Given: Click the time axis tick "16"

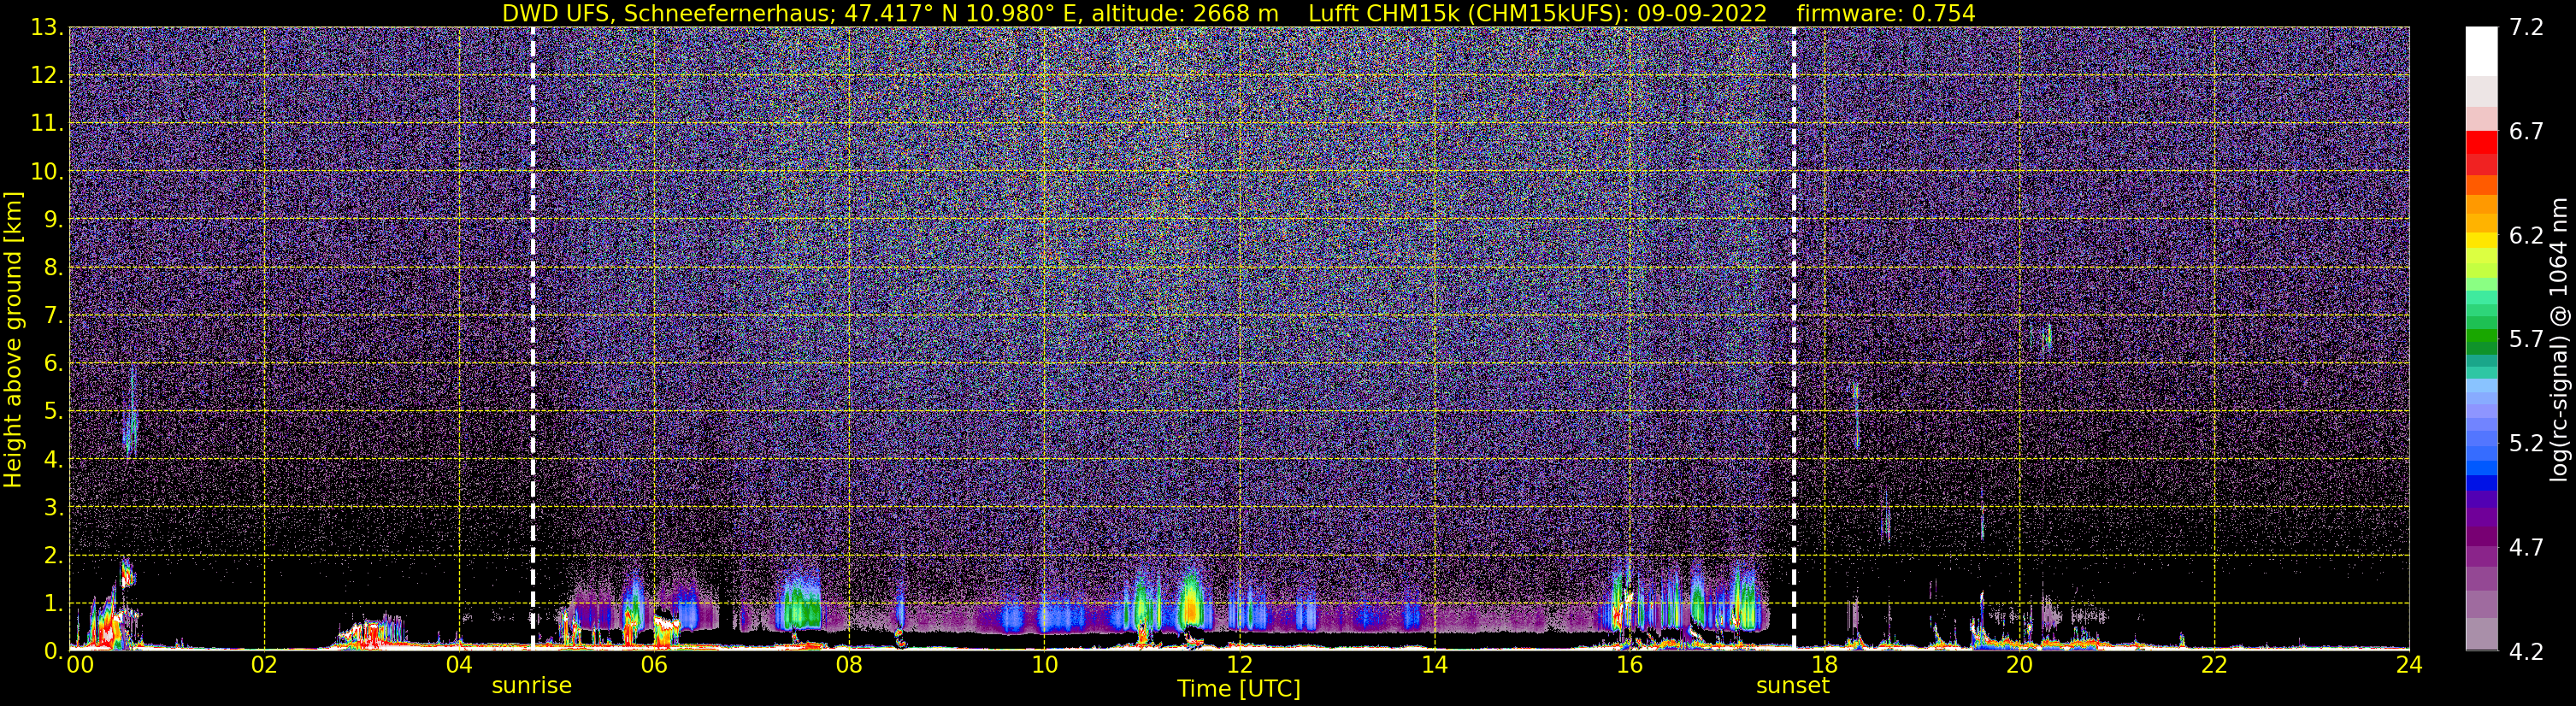Looking at the screenshot, I should (1629, 665).
